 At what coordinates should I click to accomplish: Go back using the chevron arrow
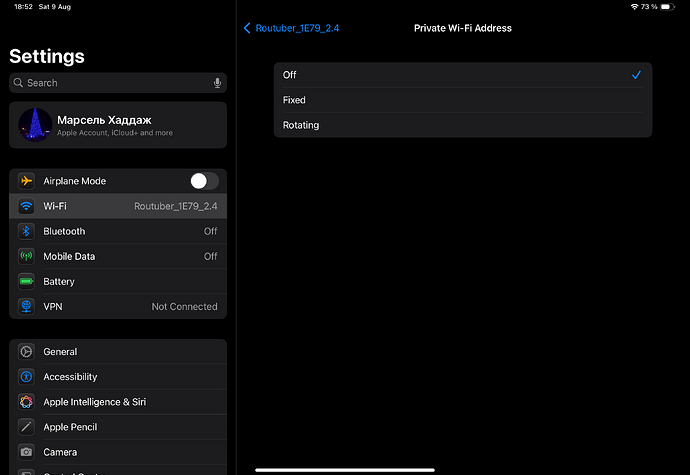pyautogui.click(x=247, y=28)
